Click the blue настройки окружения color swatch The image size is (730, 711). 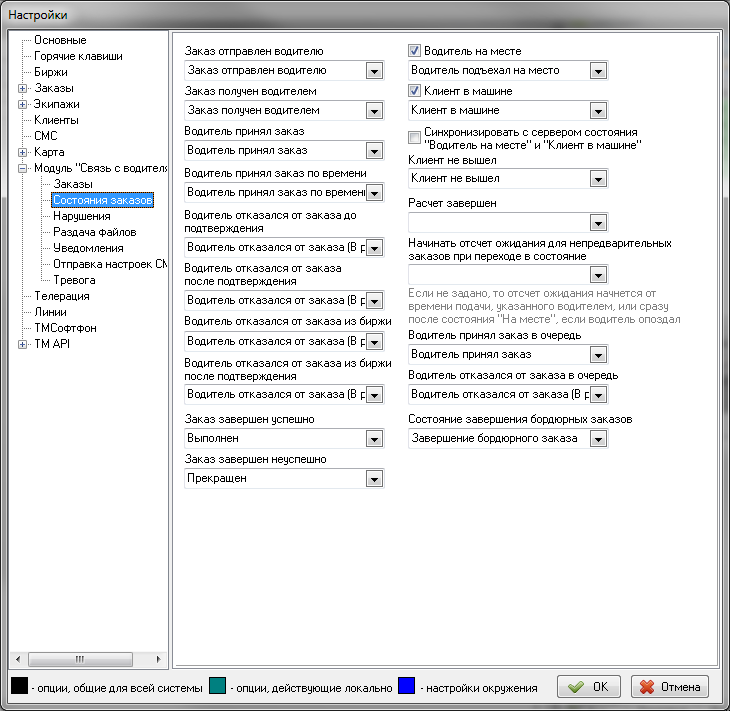point(406,687)
